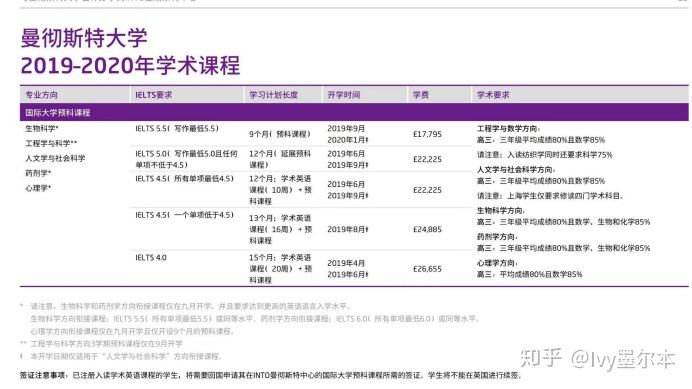Select the 学习计划长度 column header
Screen dimensions: 692x389
pyautogui.click(x=274, y=95)
